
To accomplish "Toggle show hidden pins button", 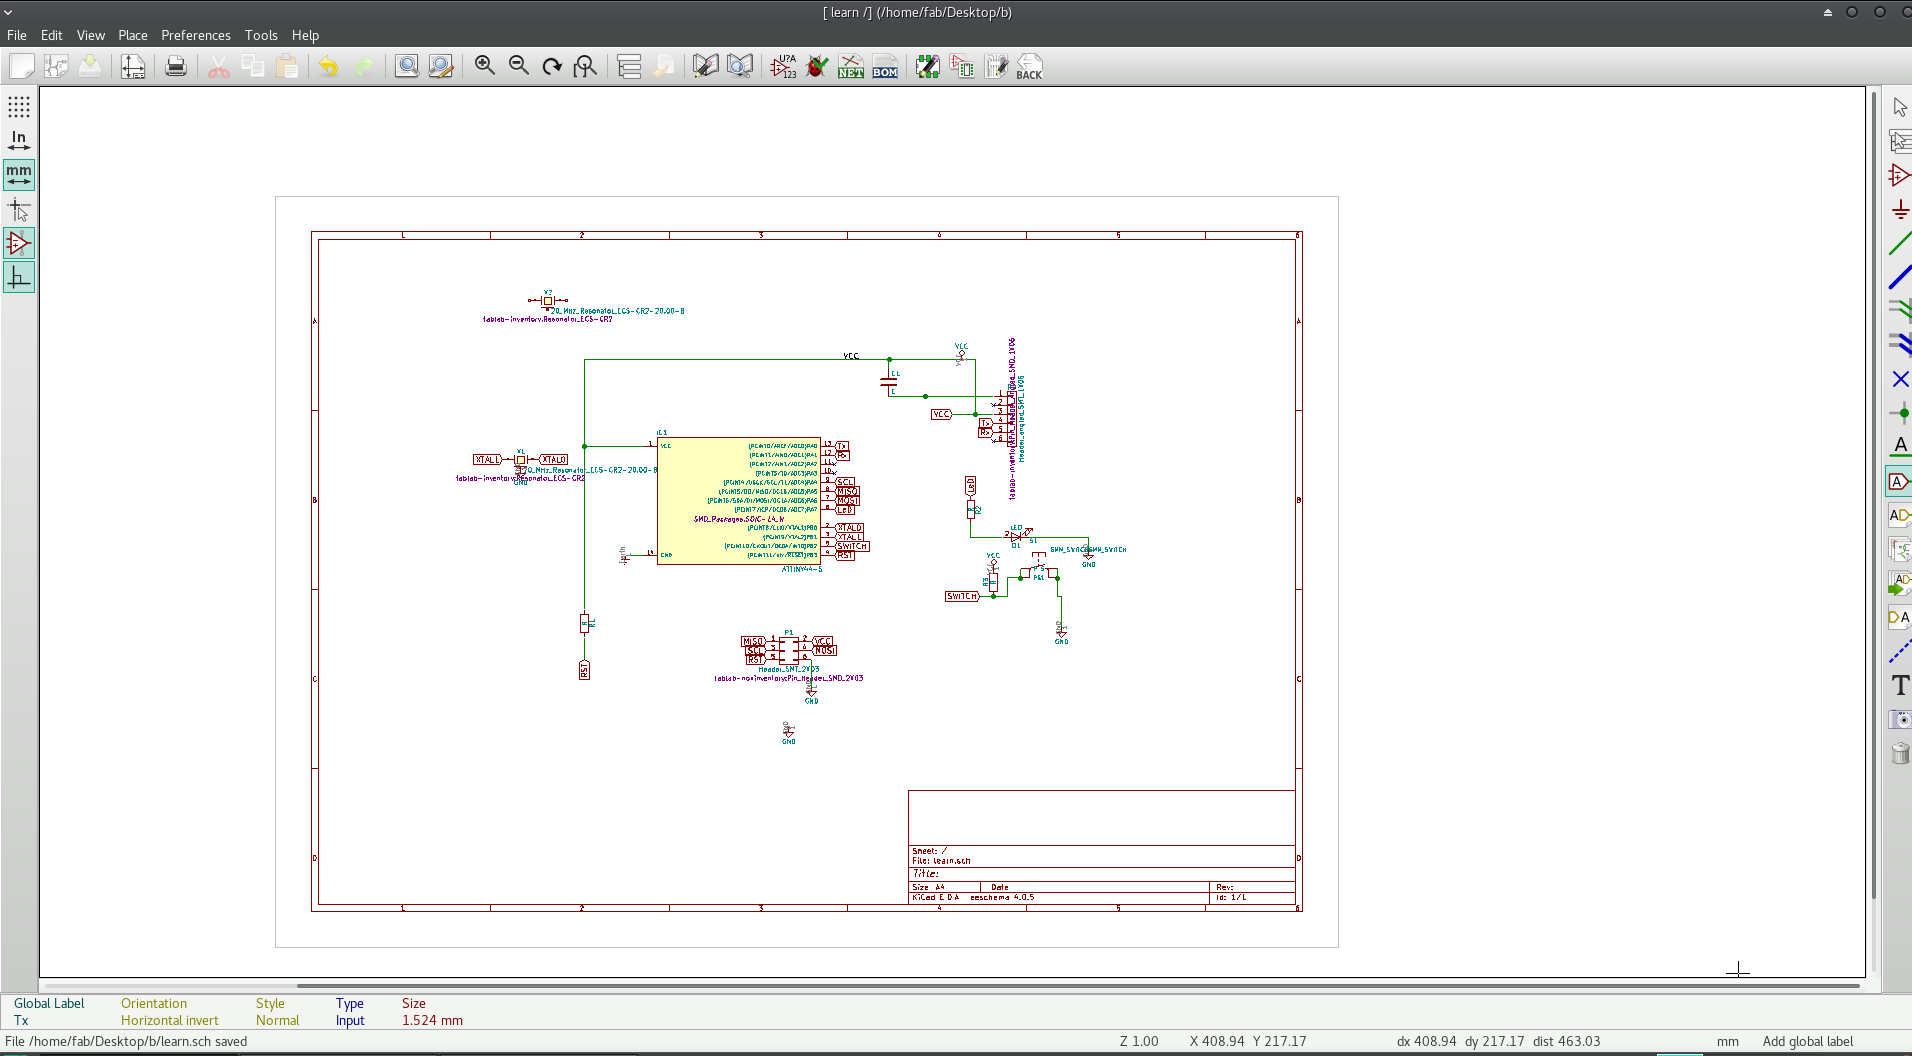I will coord(19,243).
